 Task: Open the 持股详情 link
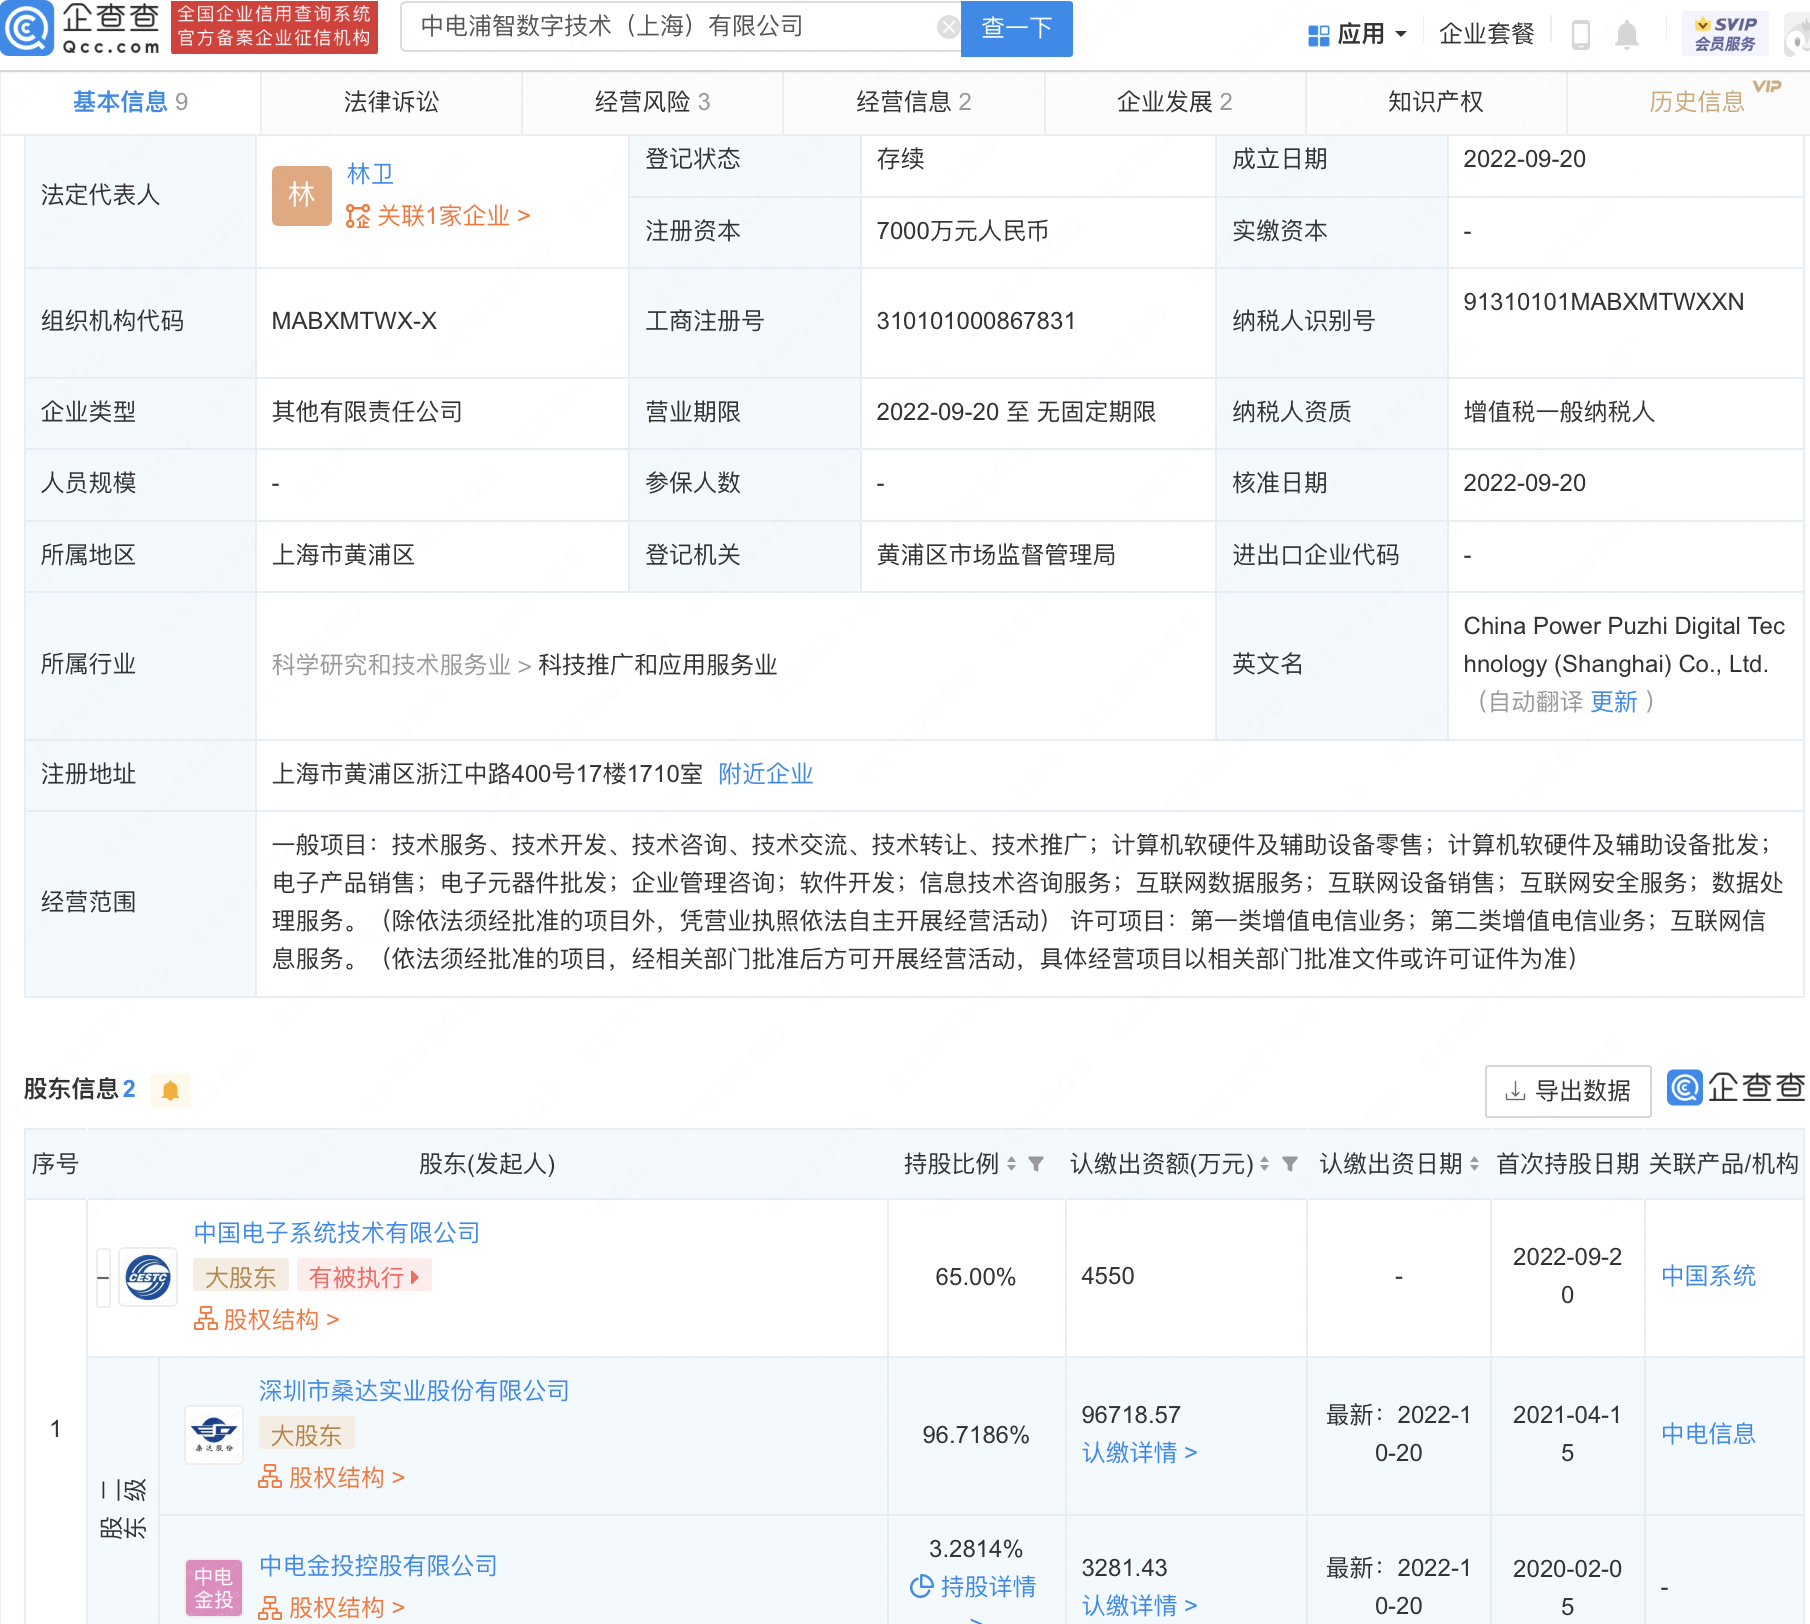coord(988,1587)
